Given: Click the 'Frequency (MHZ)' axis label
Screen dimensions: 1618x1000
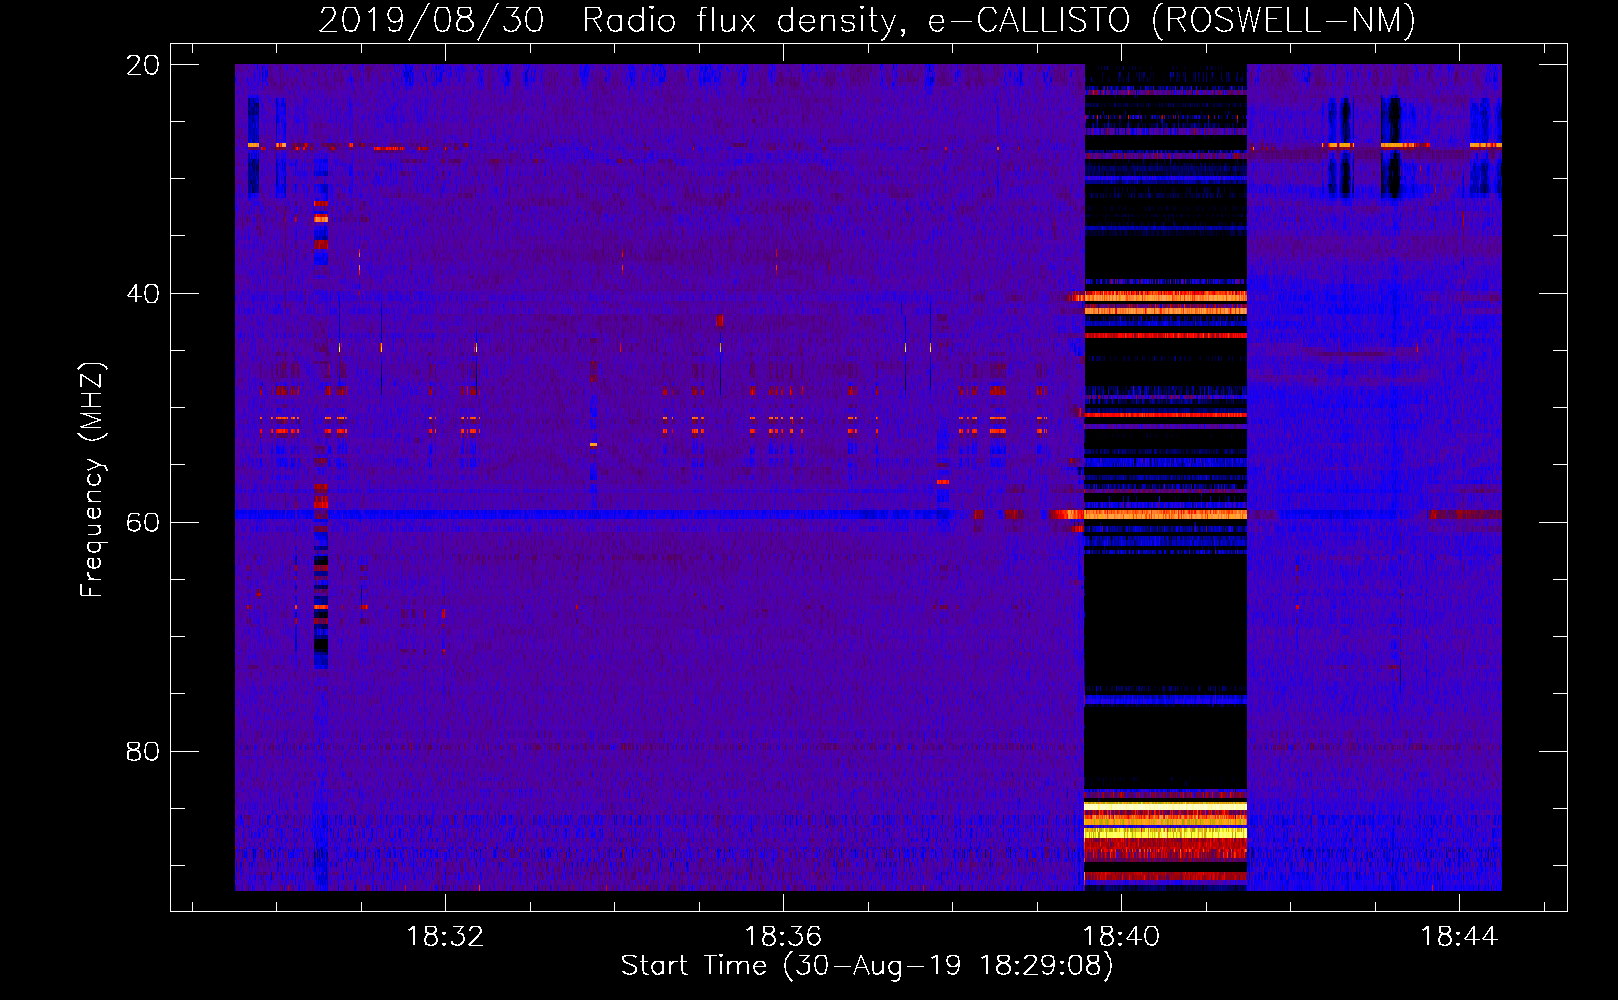Looking at the screenshot, I should coord(92,480).
